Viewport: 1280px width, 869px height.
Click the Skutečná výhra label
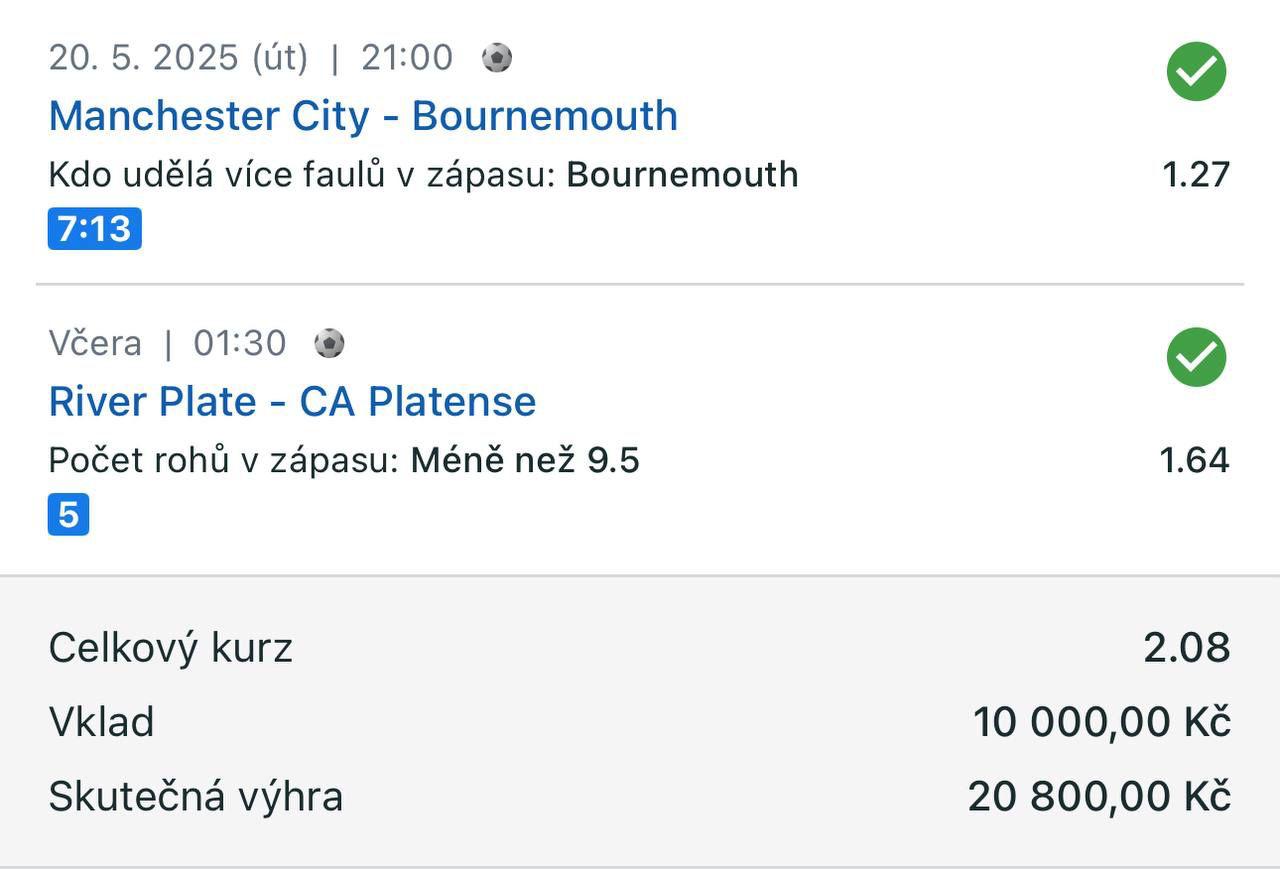[195, 797]
